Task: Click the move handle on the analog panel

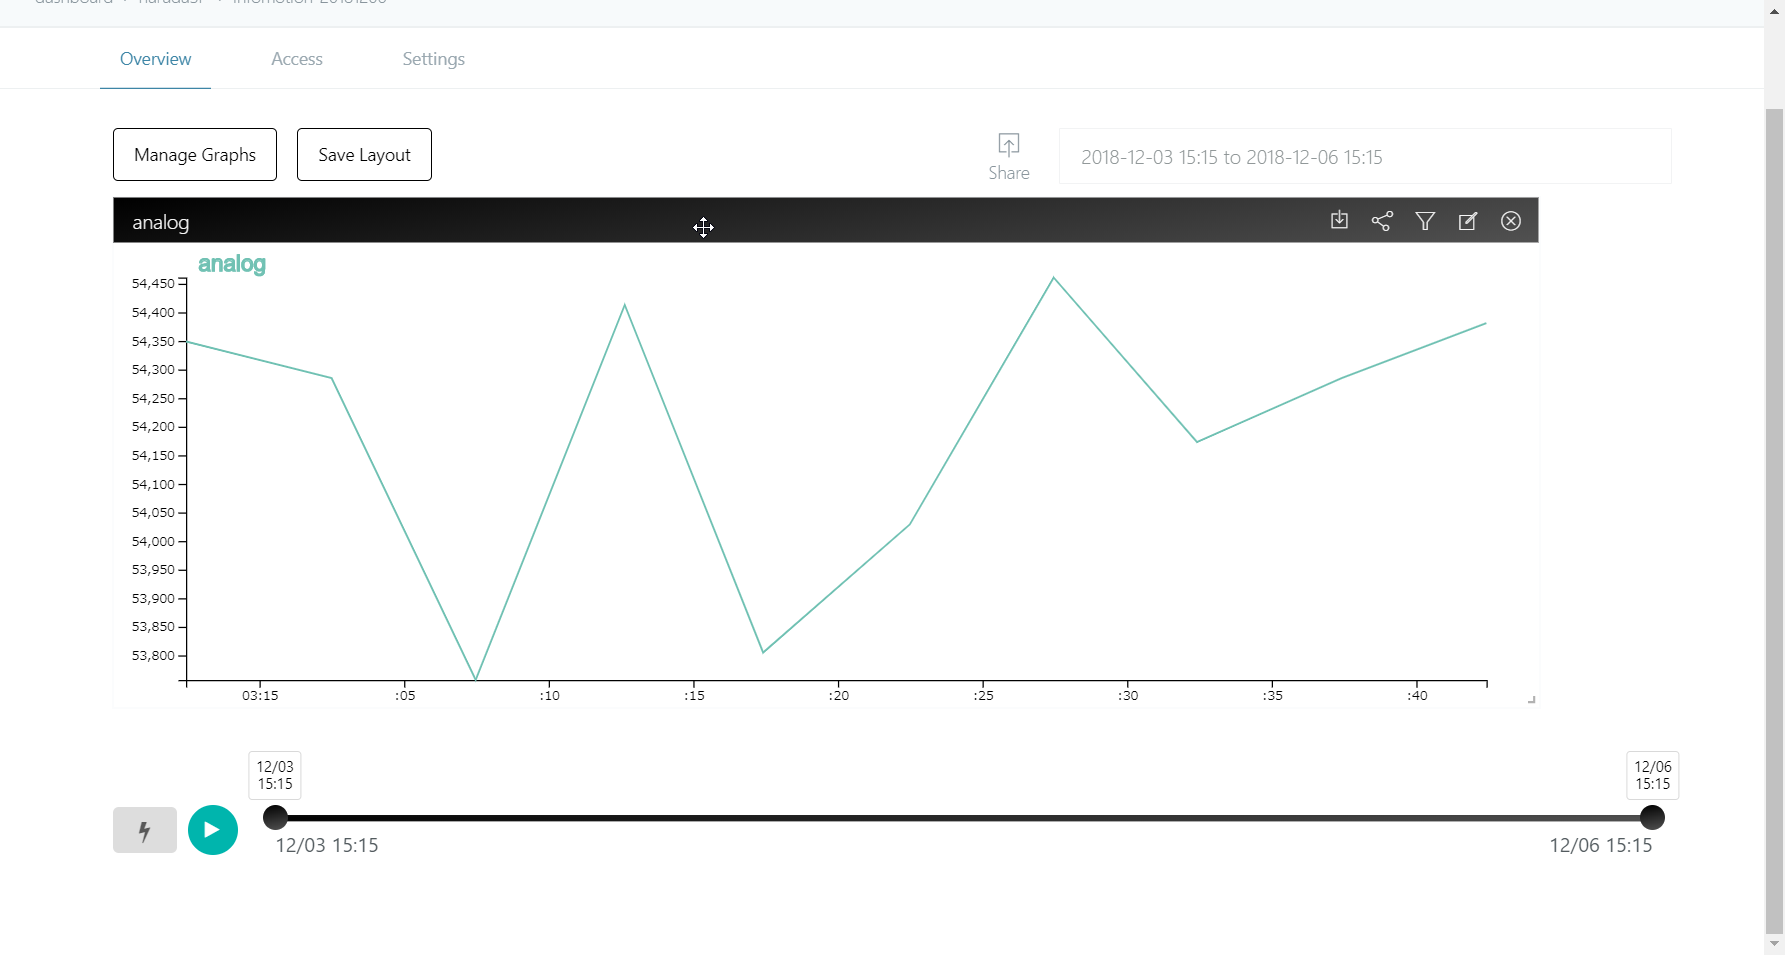Action: (703, 227)
